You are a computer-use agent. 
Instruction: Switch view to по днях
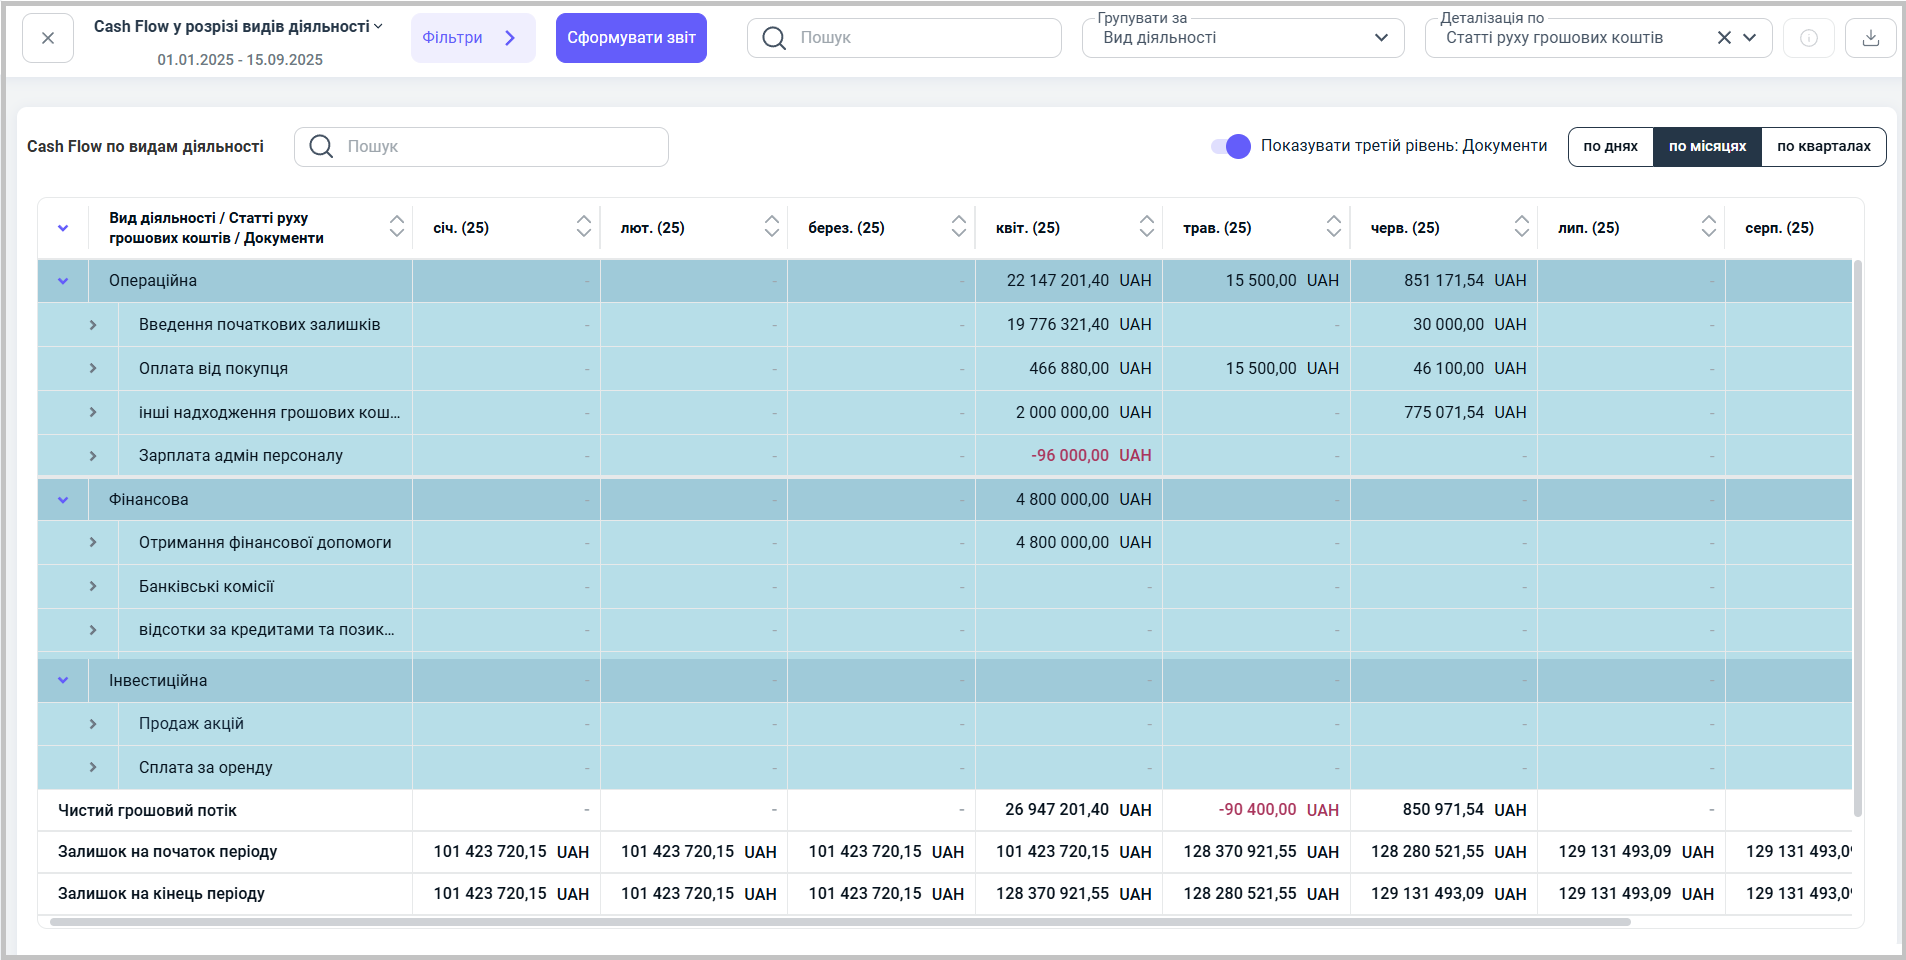(x=1610, y=147)
